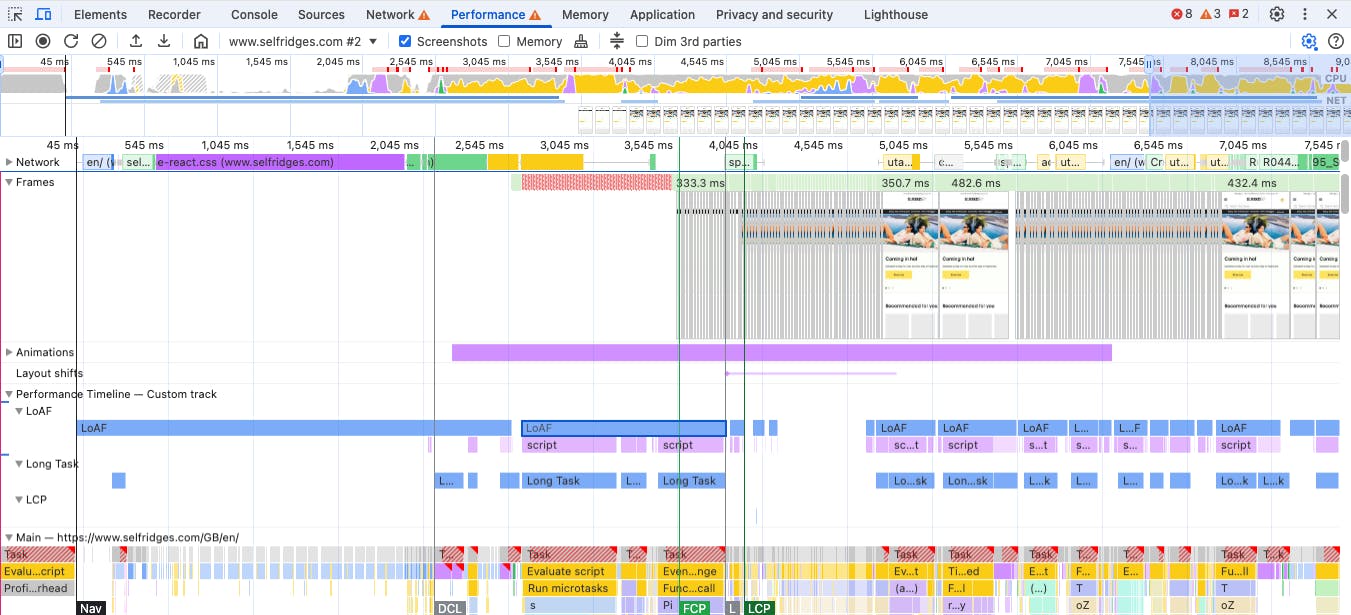Screen dimensions: 1351x615
Task: Return to the live metrics home view
Action: [x=199, y=41]
